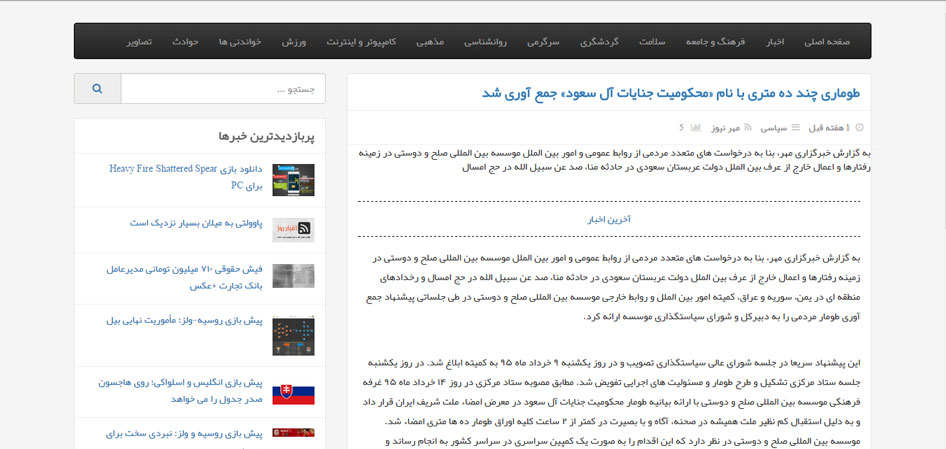Open 'پیش بازی روسیه-ولز: مأموریت نهایی بیل'

[185, 320]
